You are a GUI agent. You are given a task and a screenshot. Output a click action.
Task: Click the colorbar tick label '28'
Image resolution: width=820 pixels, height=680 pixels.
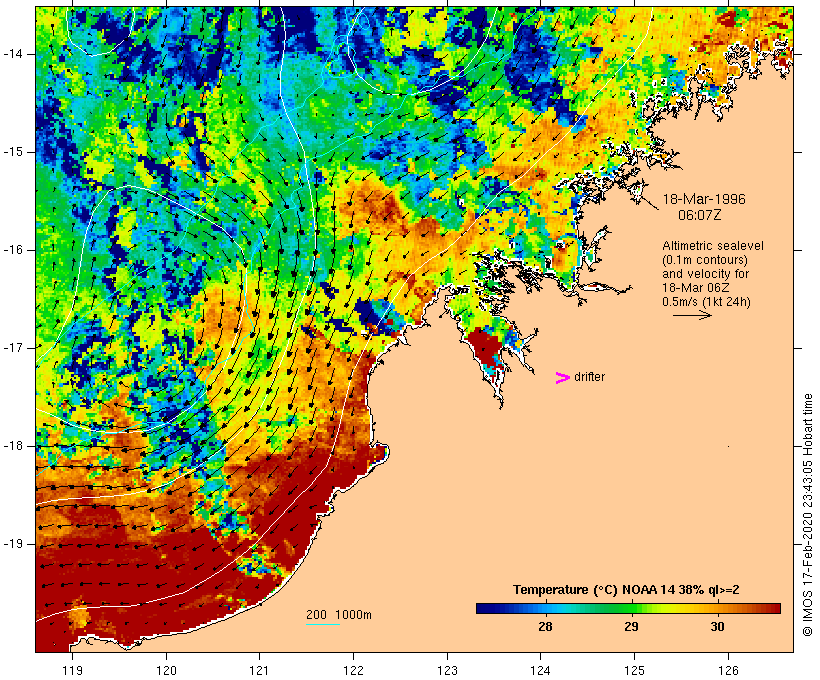(x=545, y=627)
